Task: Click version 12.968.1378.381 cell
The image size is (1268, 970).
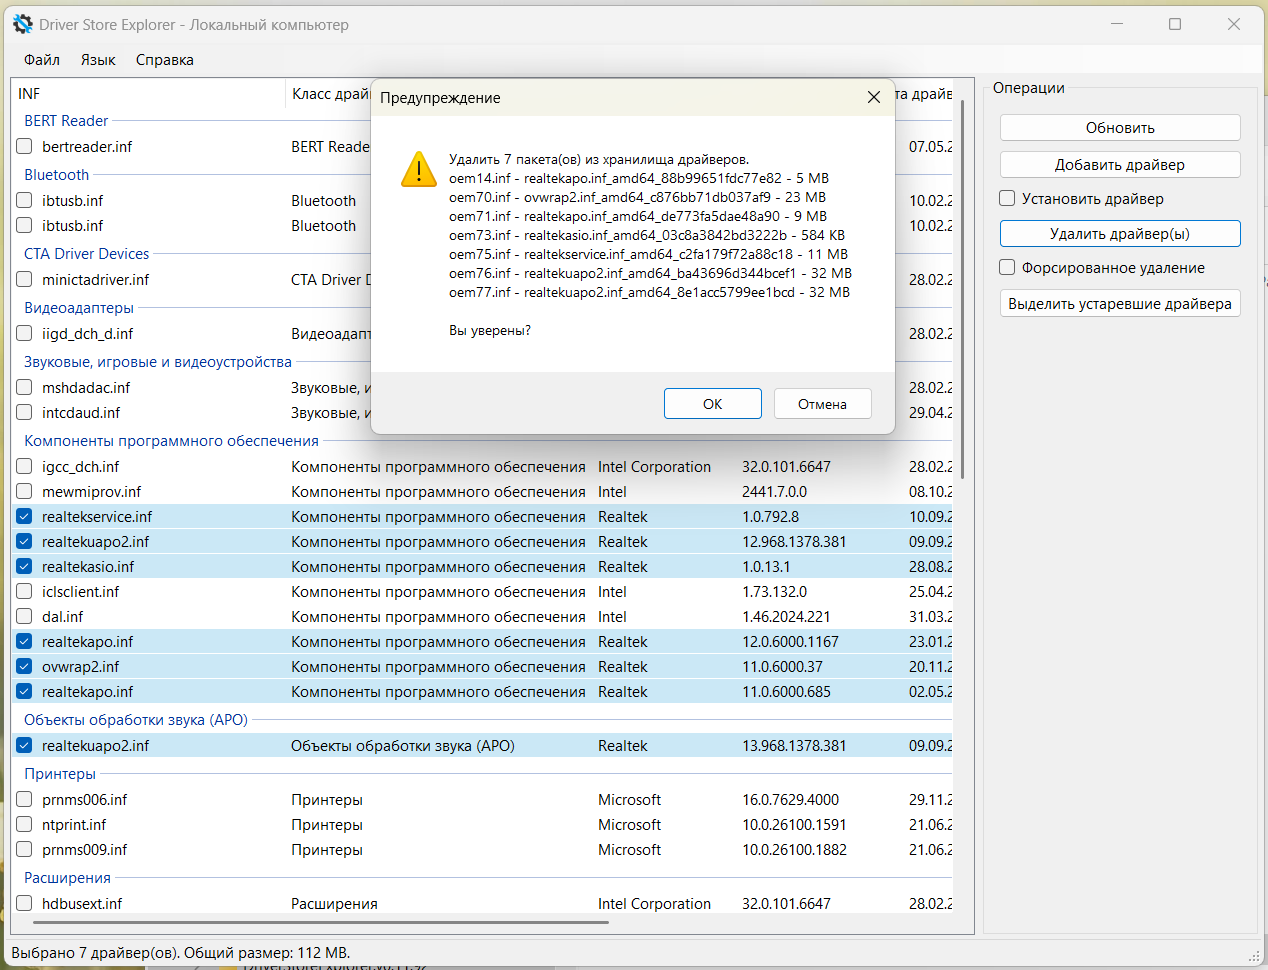Action: pyautogui.click(x=794, y=542)
